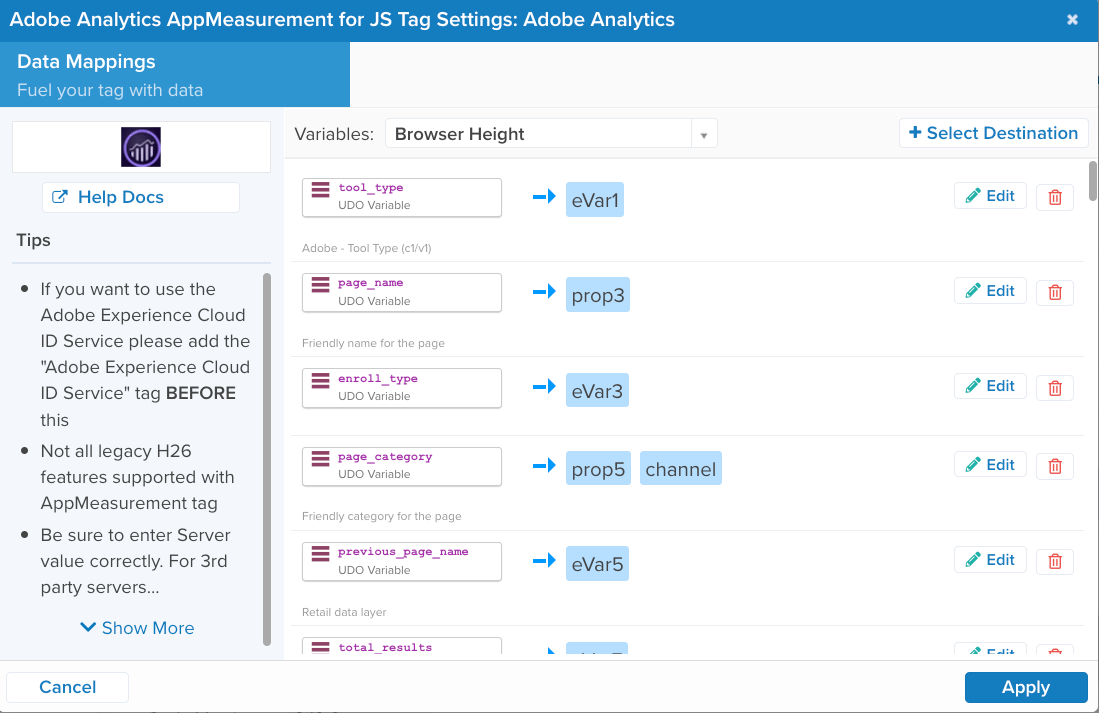
Task: Select the tool_type UDO Variable box
Action: [402, 198]
